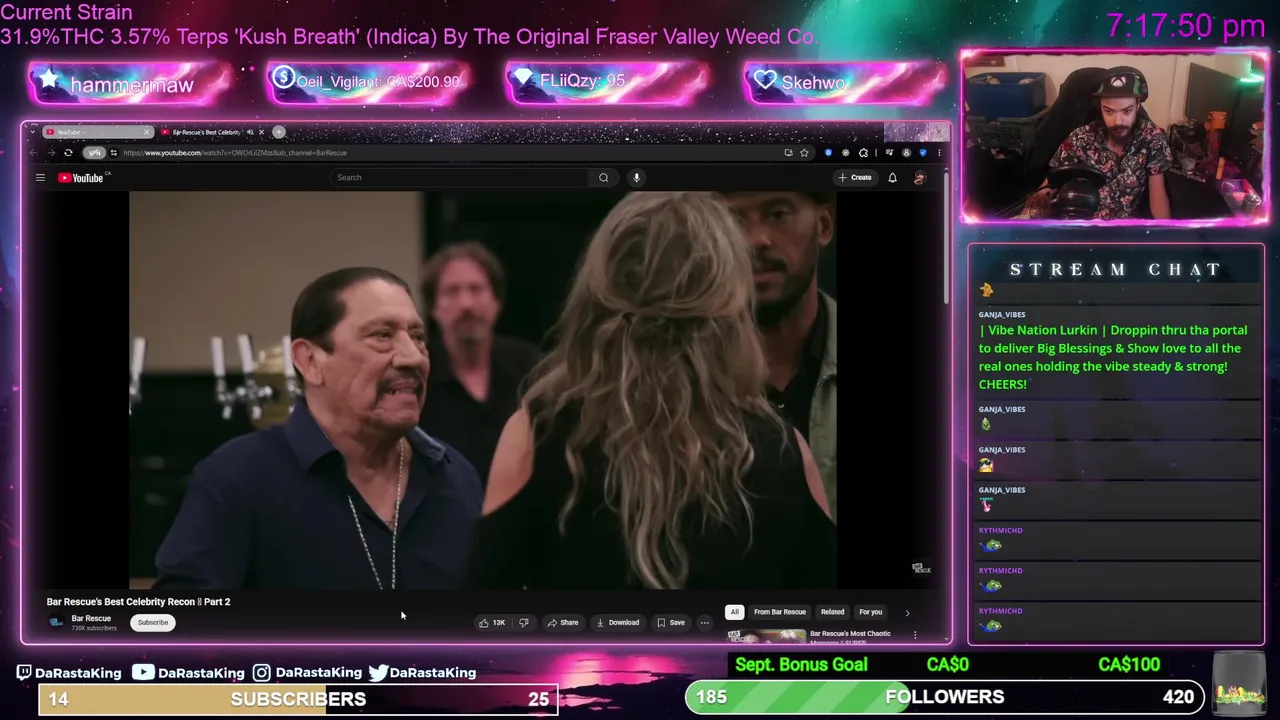1280x720 pixels.
Task: Click the GANJA_VIBES Vibe Nation Lurkin message
Action: [x=1113, y=357]
